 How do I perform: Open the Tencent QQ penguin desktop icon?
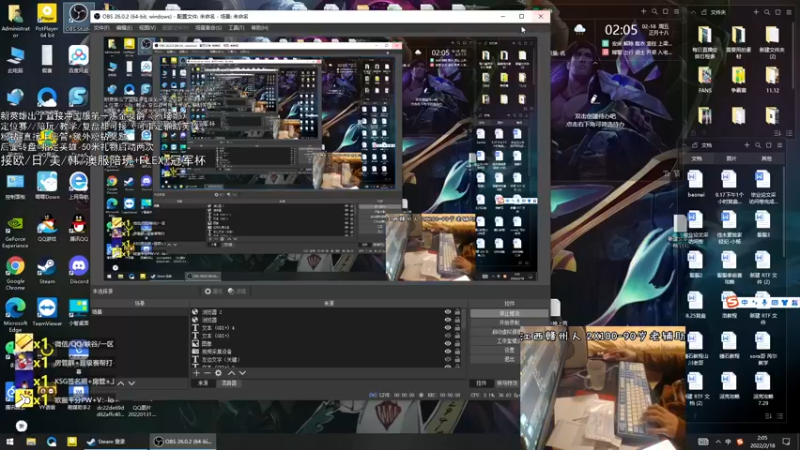[78, 228]
